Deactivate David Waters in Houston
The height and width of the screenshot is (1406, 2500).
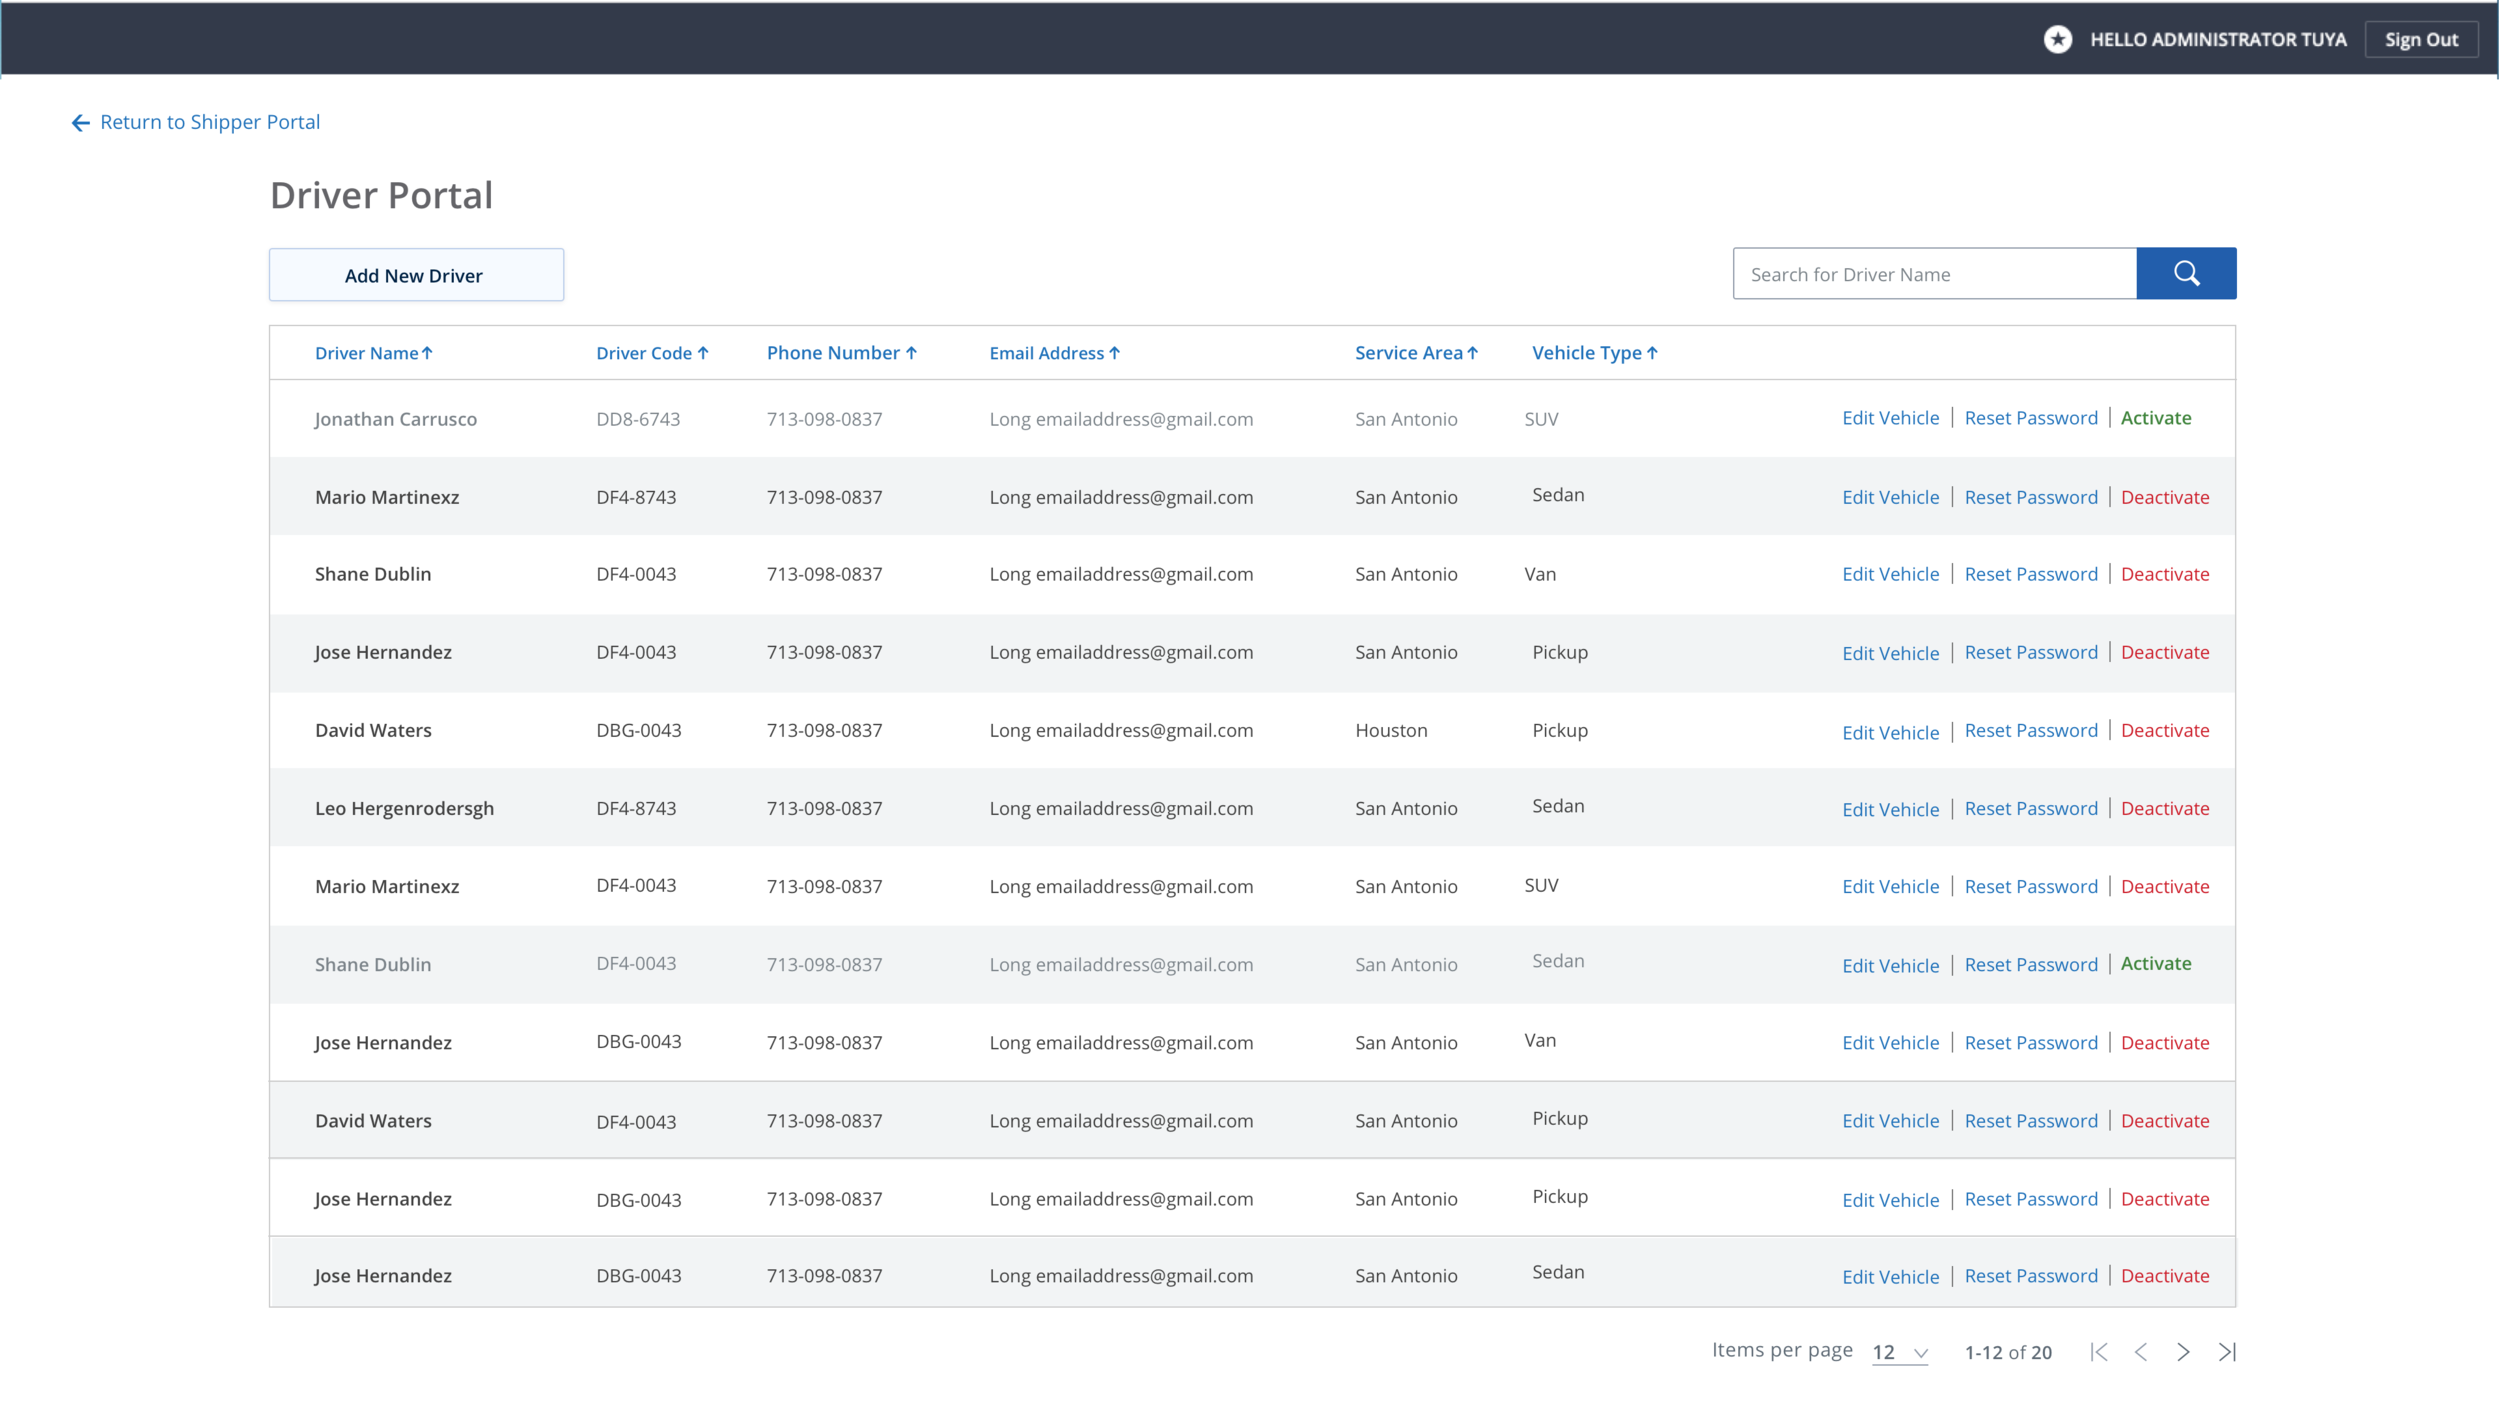pyautogui.click(x=2165, y=730)
